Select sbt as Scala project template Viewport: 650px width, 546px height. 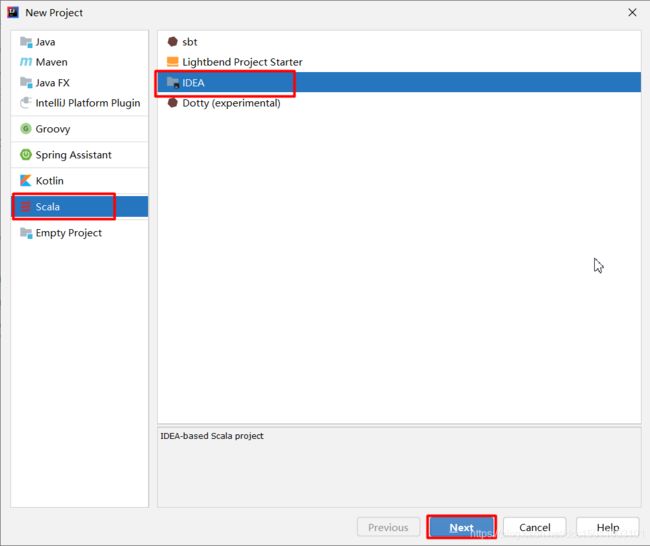click(x=399, y=41)
